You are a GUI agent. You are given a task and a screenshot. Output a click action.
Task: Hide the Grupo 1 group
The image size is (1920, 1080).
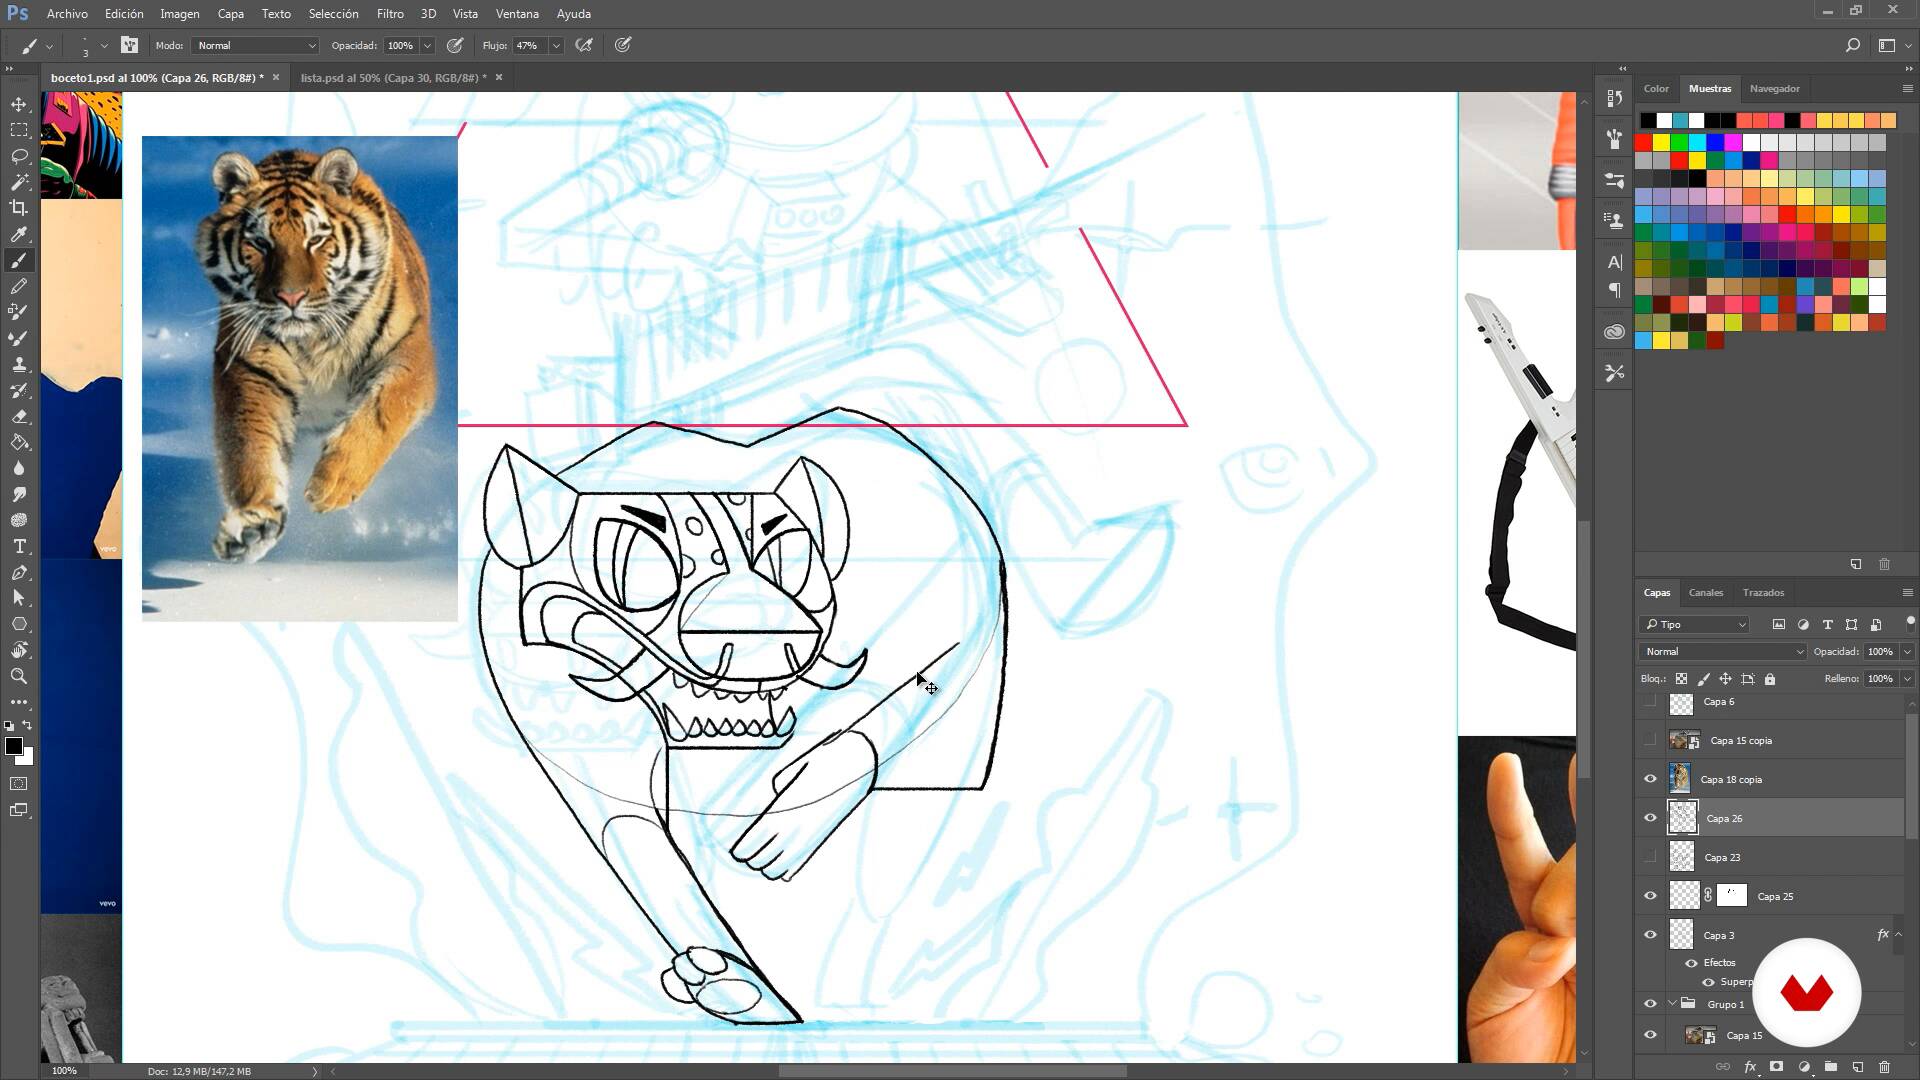coord(1650,1004)
